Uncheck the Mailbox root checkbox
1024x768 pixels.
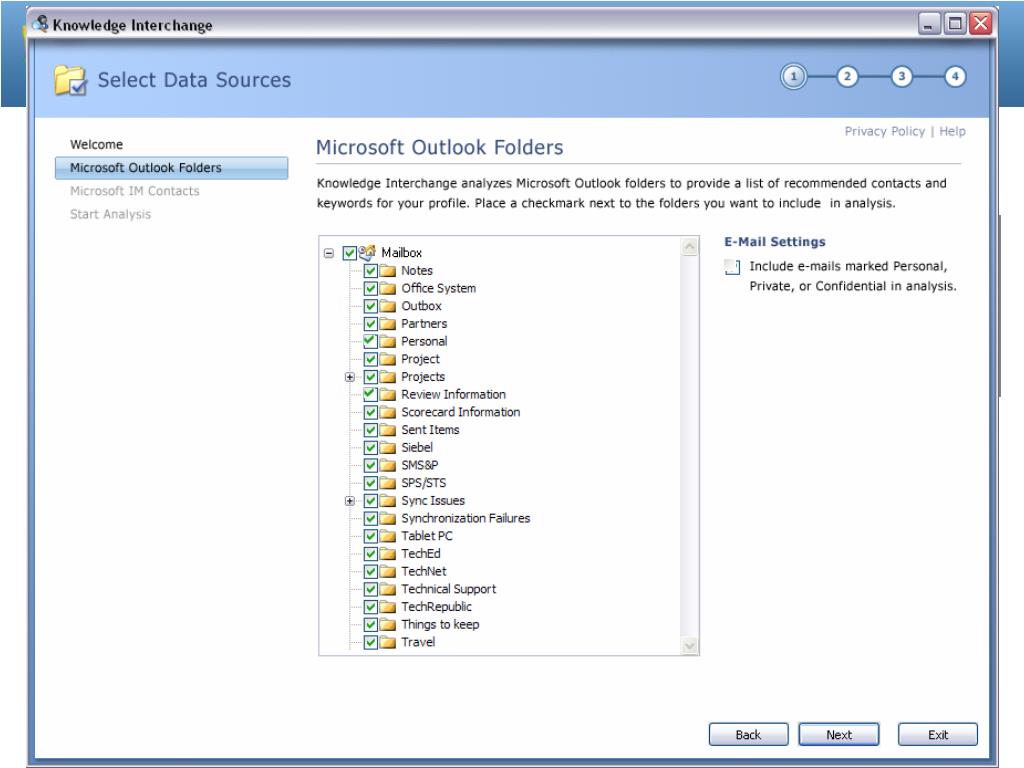[349, 253]
